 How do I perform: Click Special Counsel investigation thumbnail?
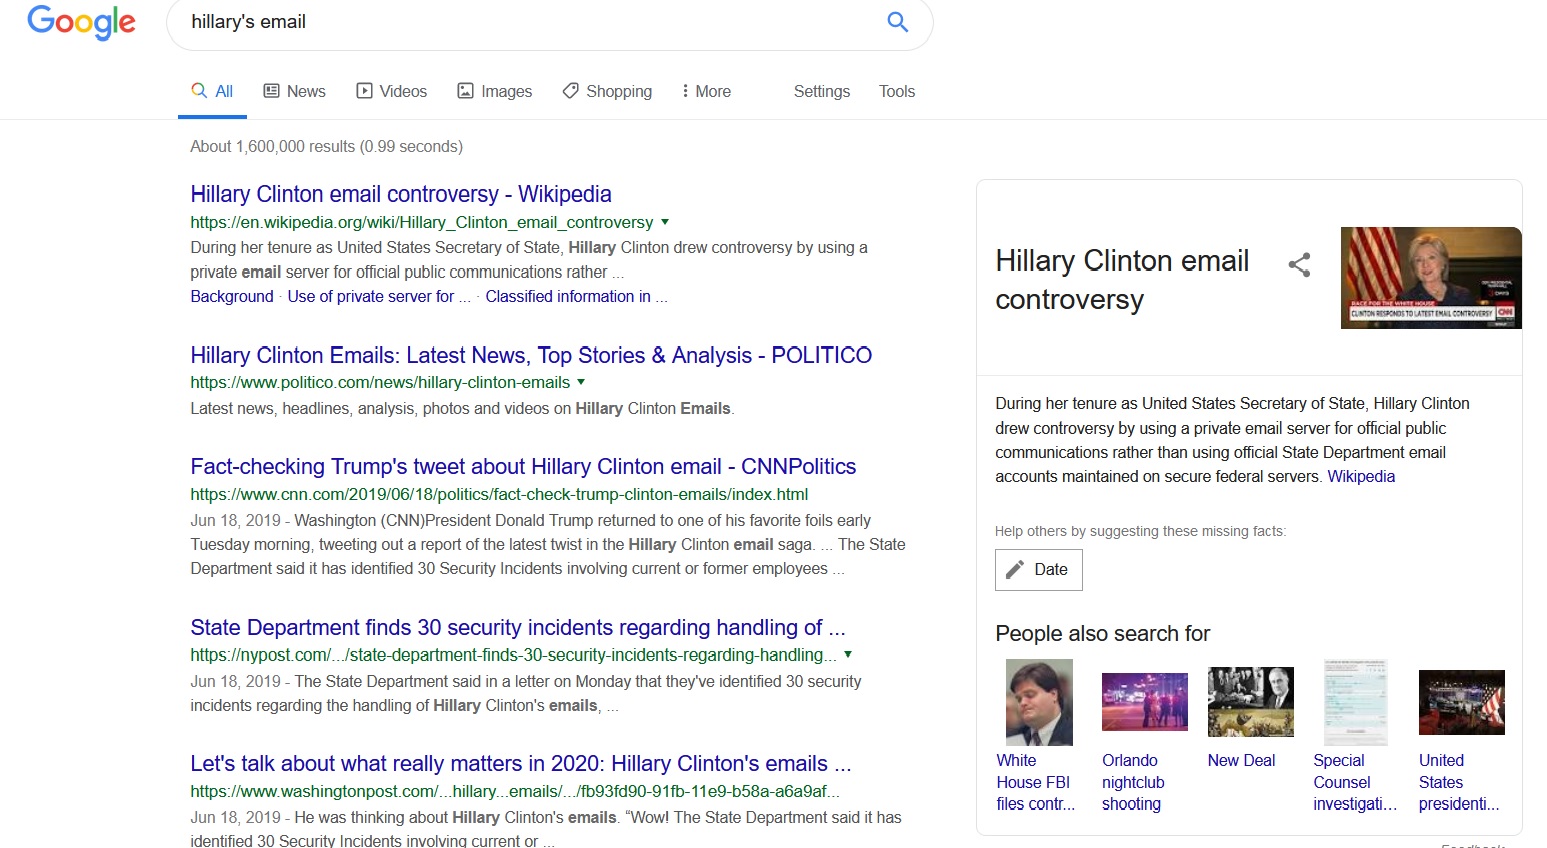(1356, 702)
